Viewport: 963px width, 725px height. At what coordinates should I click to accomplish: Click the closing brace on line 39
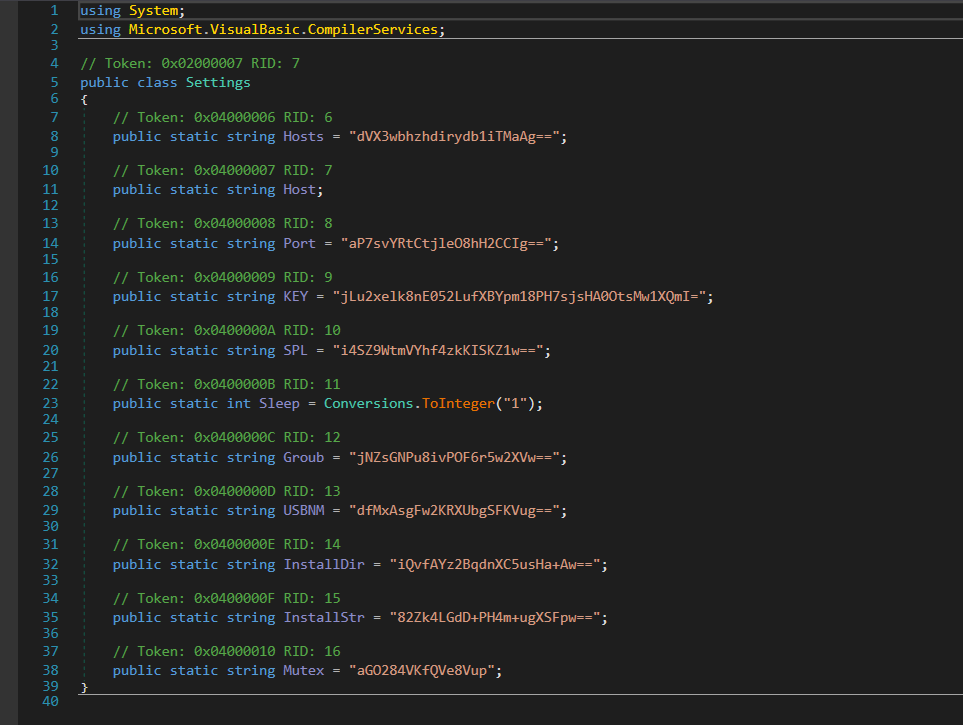(x=84, y=687)
